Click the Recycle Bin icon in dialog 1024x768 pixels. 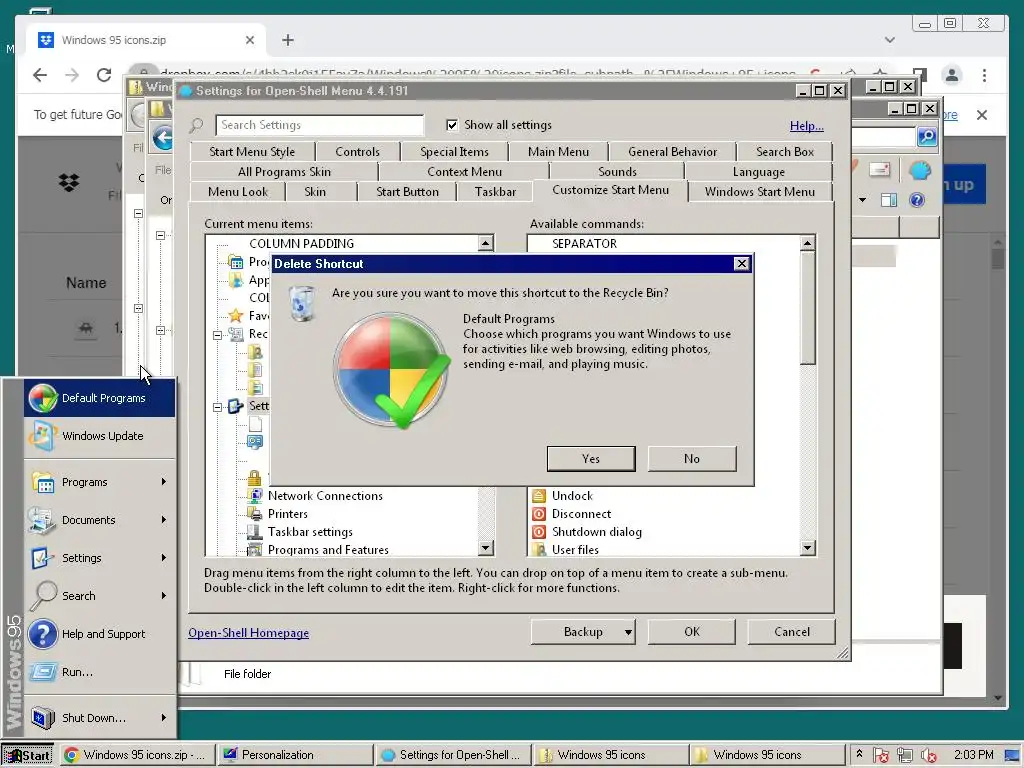click(302, 303)
